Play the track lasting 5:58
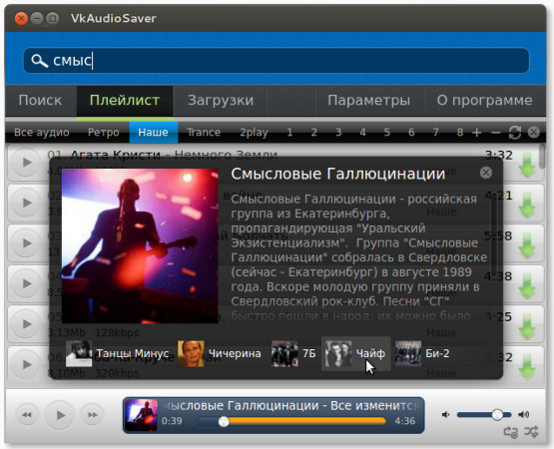Viewport: 554px width, 449px height. 26,243
